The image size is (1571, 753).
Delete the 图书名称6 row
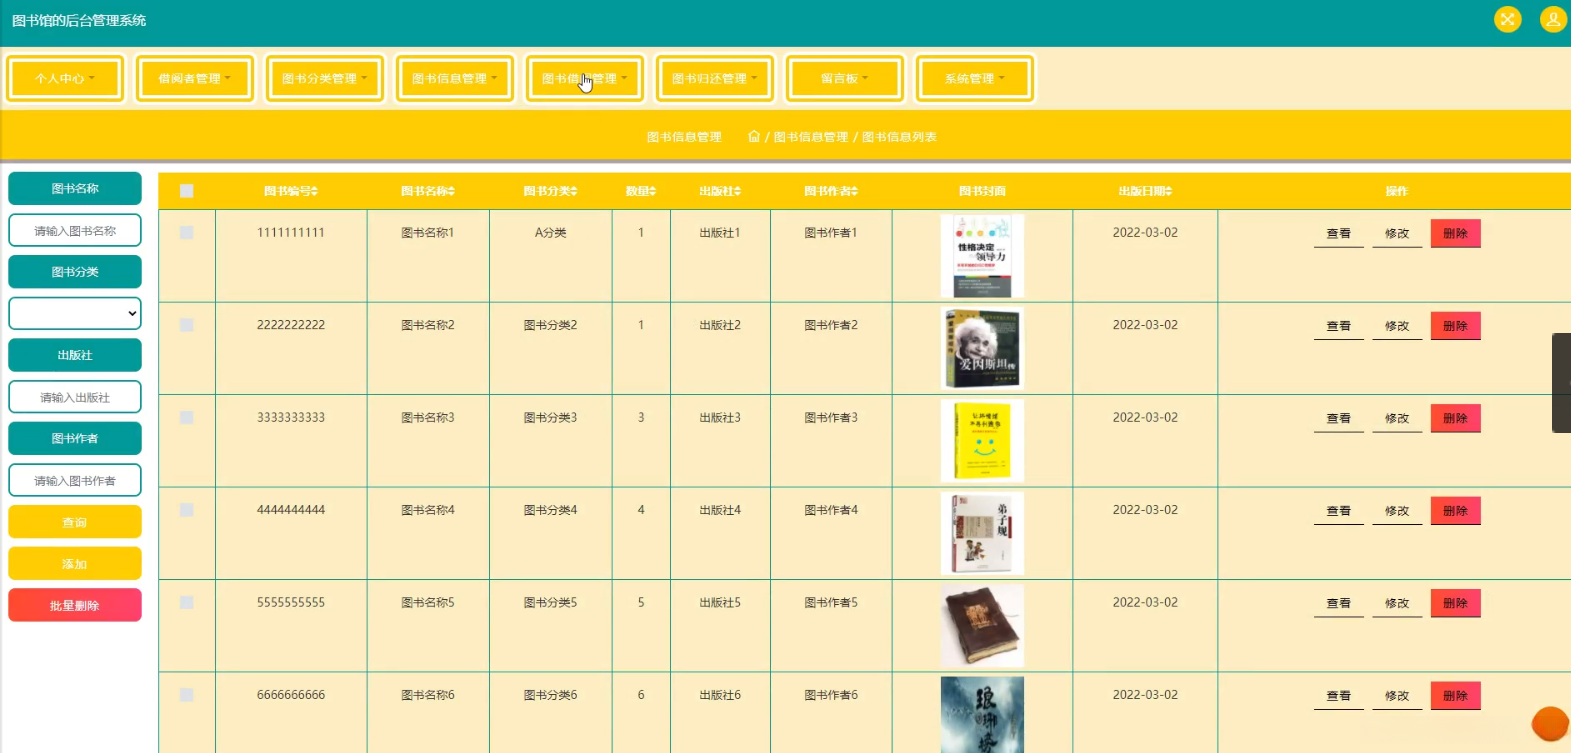click(x=1455, y=696)
